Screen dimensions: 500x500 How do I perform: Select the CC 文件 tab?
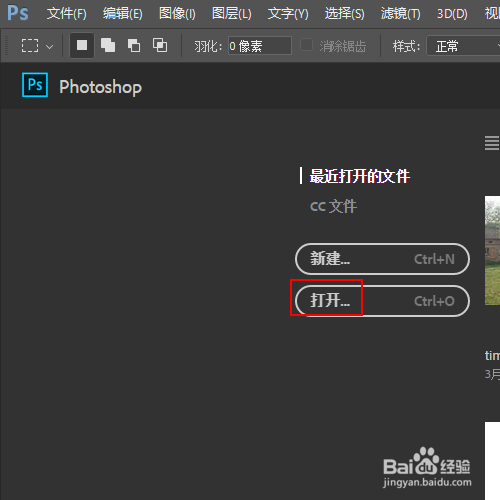tap(334, 206)
